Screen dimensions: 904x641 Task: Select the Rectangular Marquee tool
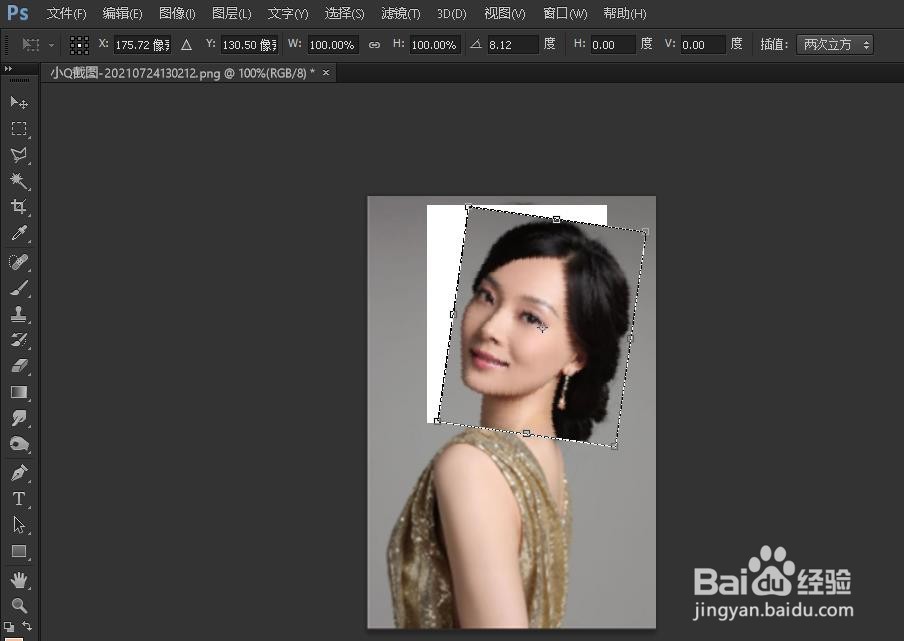click(20, 129)
